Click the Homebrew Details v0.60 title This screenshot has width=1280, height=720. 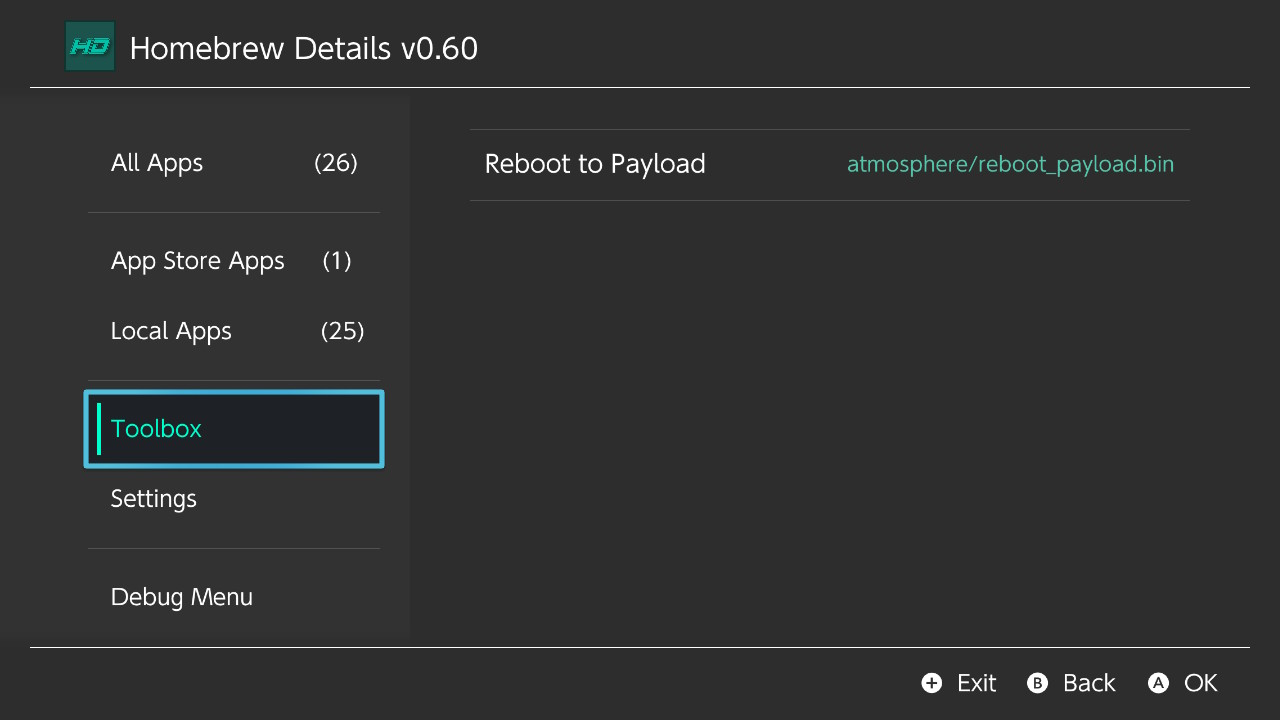click(304, 48)
